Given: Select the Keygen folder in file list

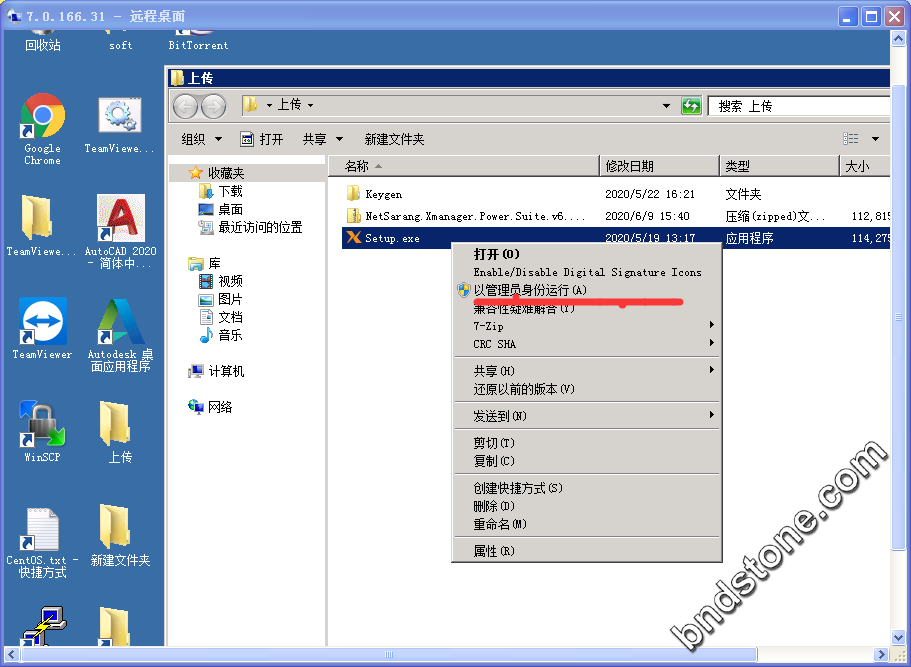Looking at the screenshot, I should coord(383,194).
